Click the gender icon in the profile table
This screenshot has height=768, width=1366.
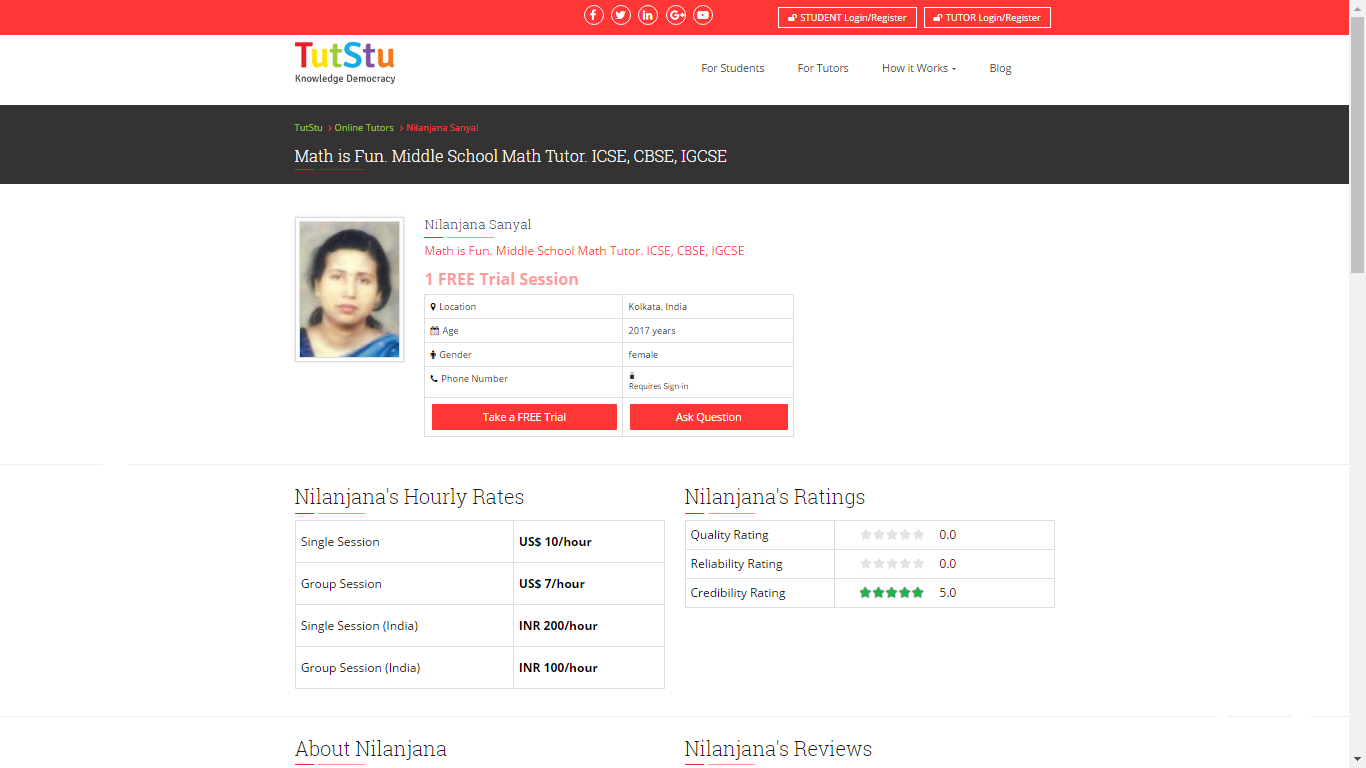point(432,354)
